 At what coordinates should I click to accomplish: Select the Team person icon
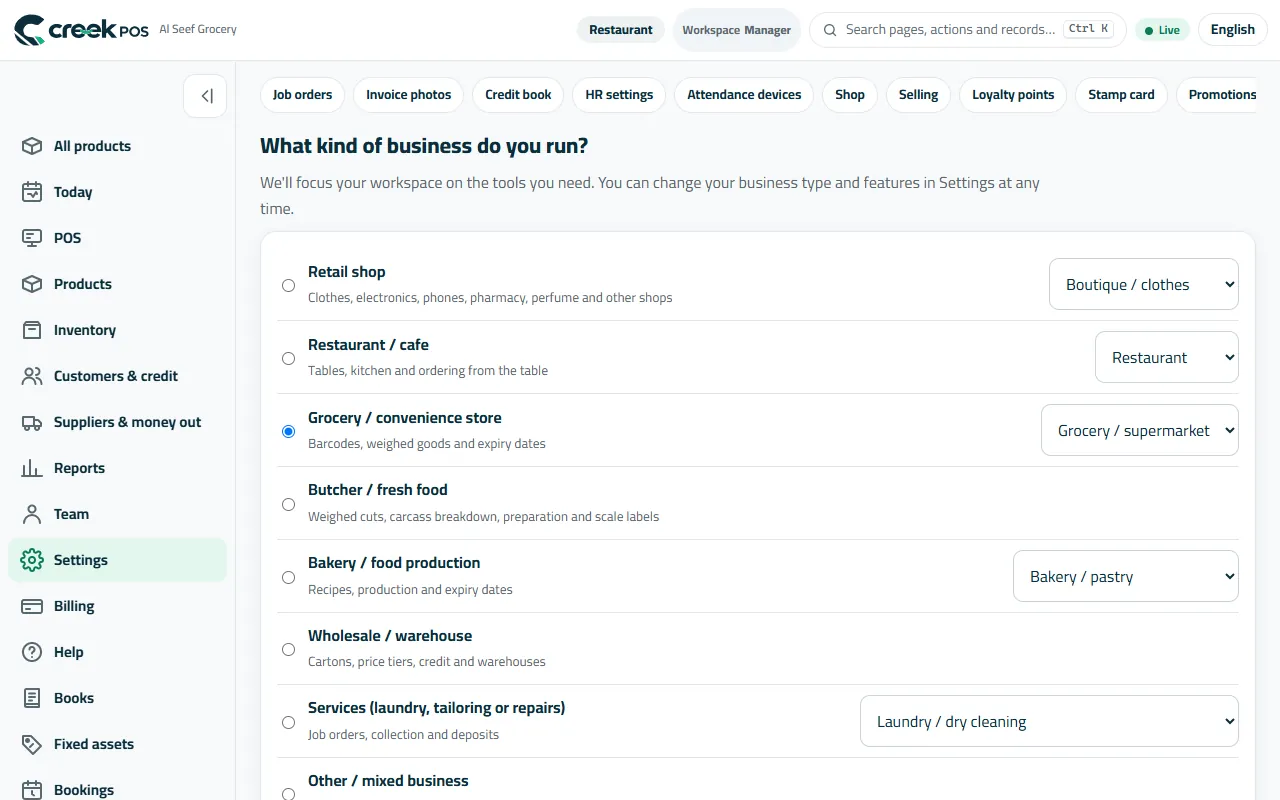(32, 514)
